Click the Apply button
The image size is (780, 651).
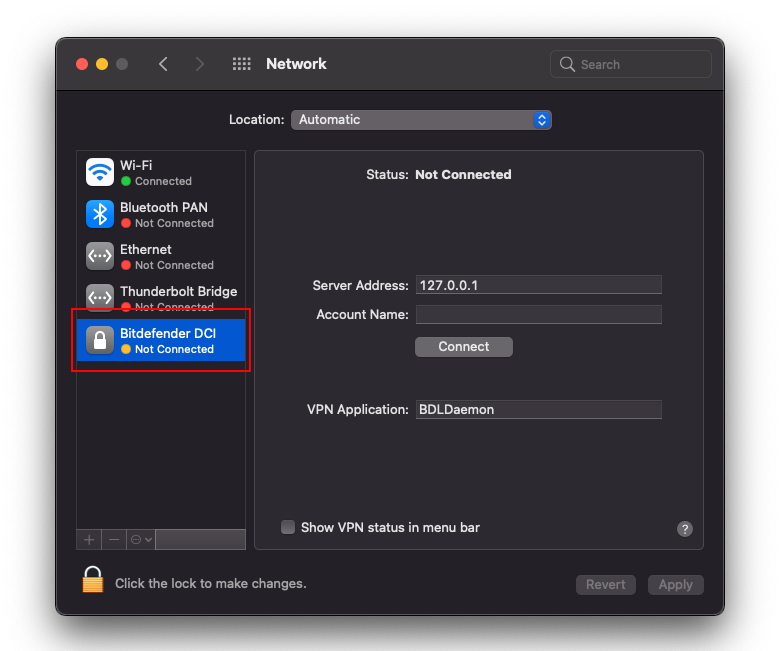click(x=675, y=585)
